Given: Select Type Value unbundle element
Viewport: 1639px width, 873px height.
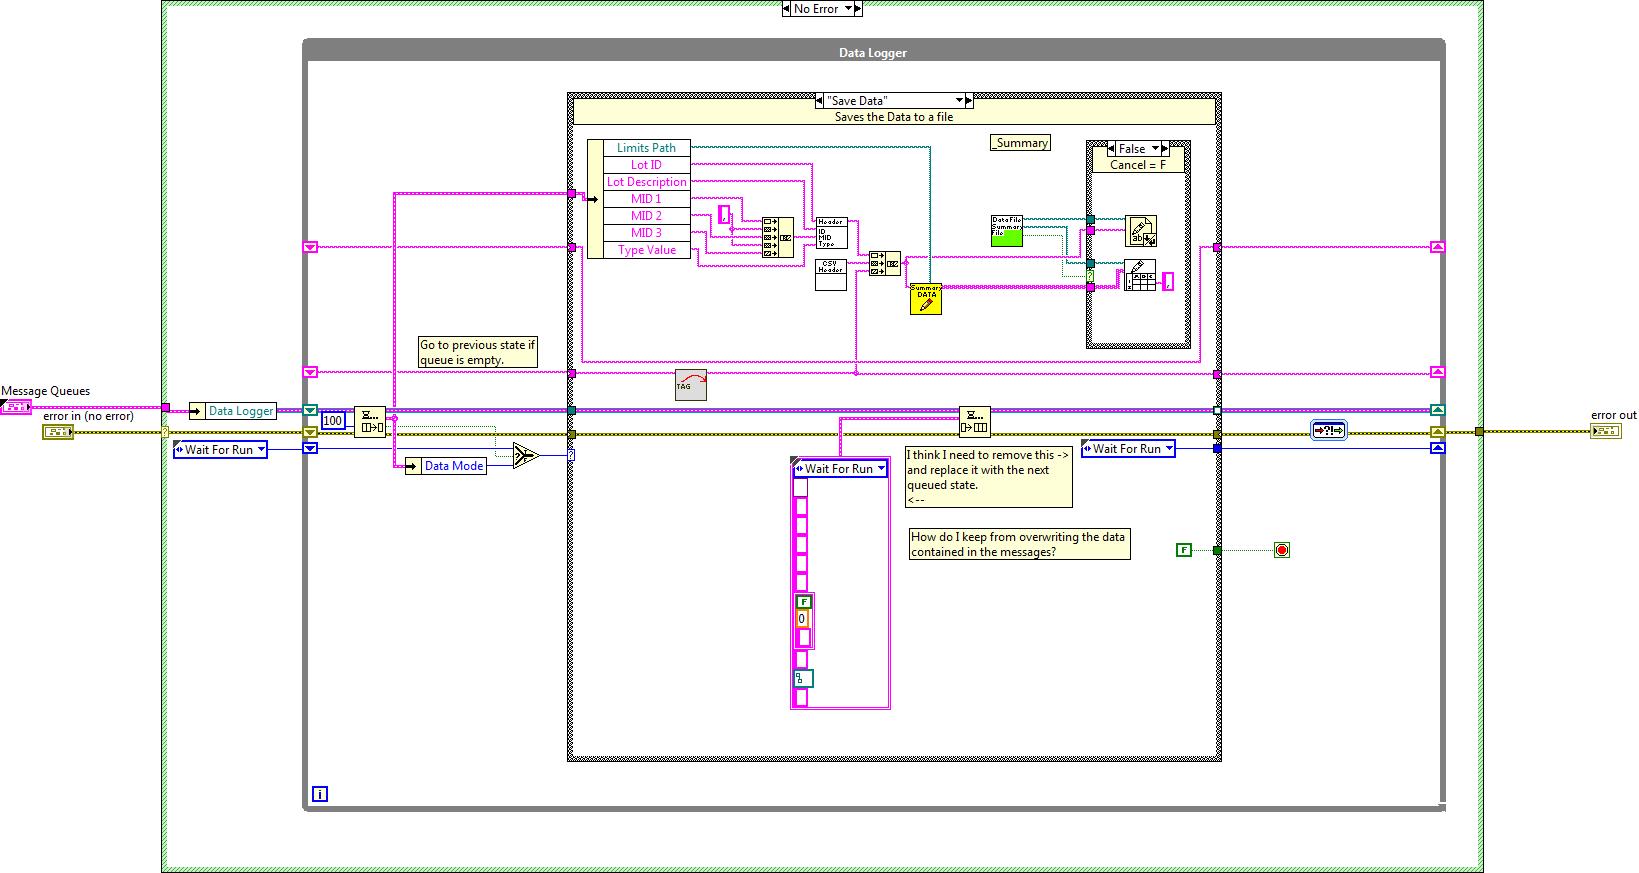Looking at the screenshot, I should 647,250.
